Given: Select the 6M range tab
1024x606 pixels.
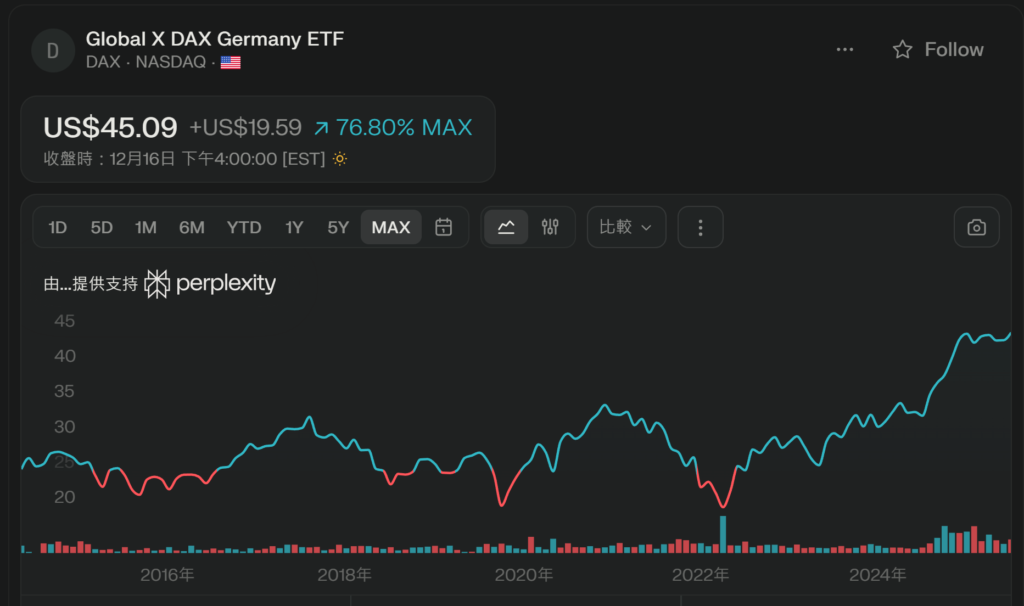Looking at the screenshot, I should point(192,228).
